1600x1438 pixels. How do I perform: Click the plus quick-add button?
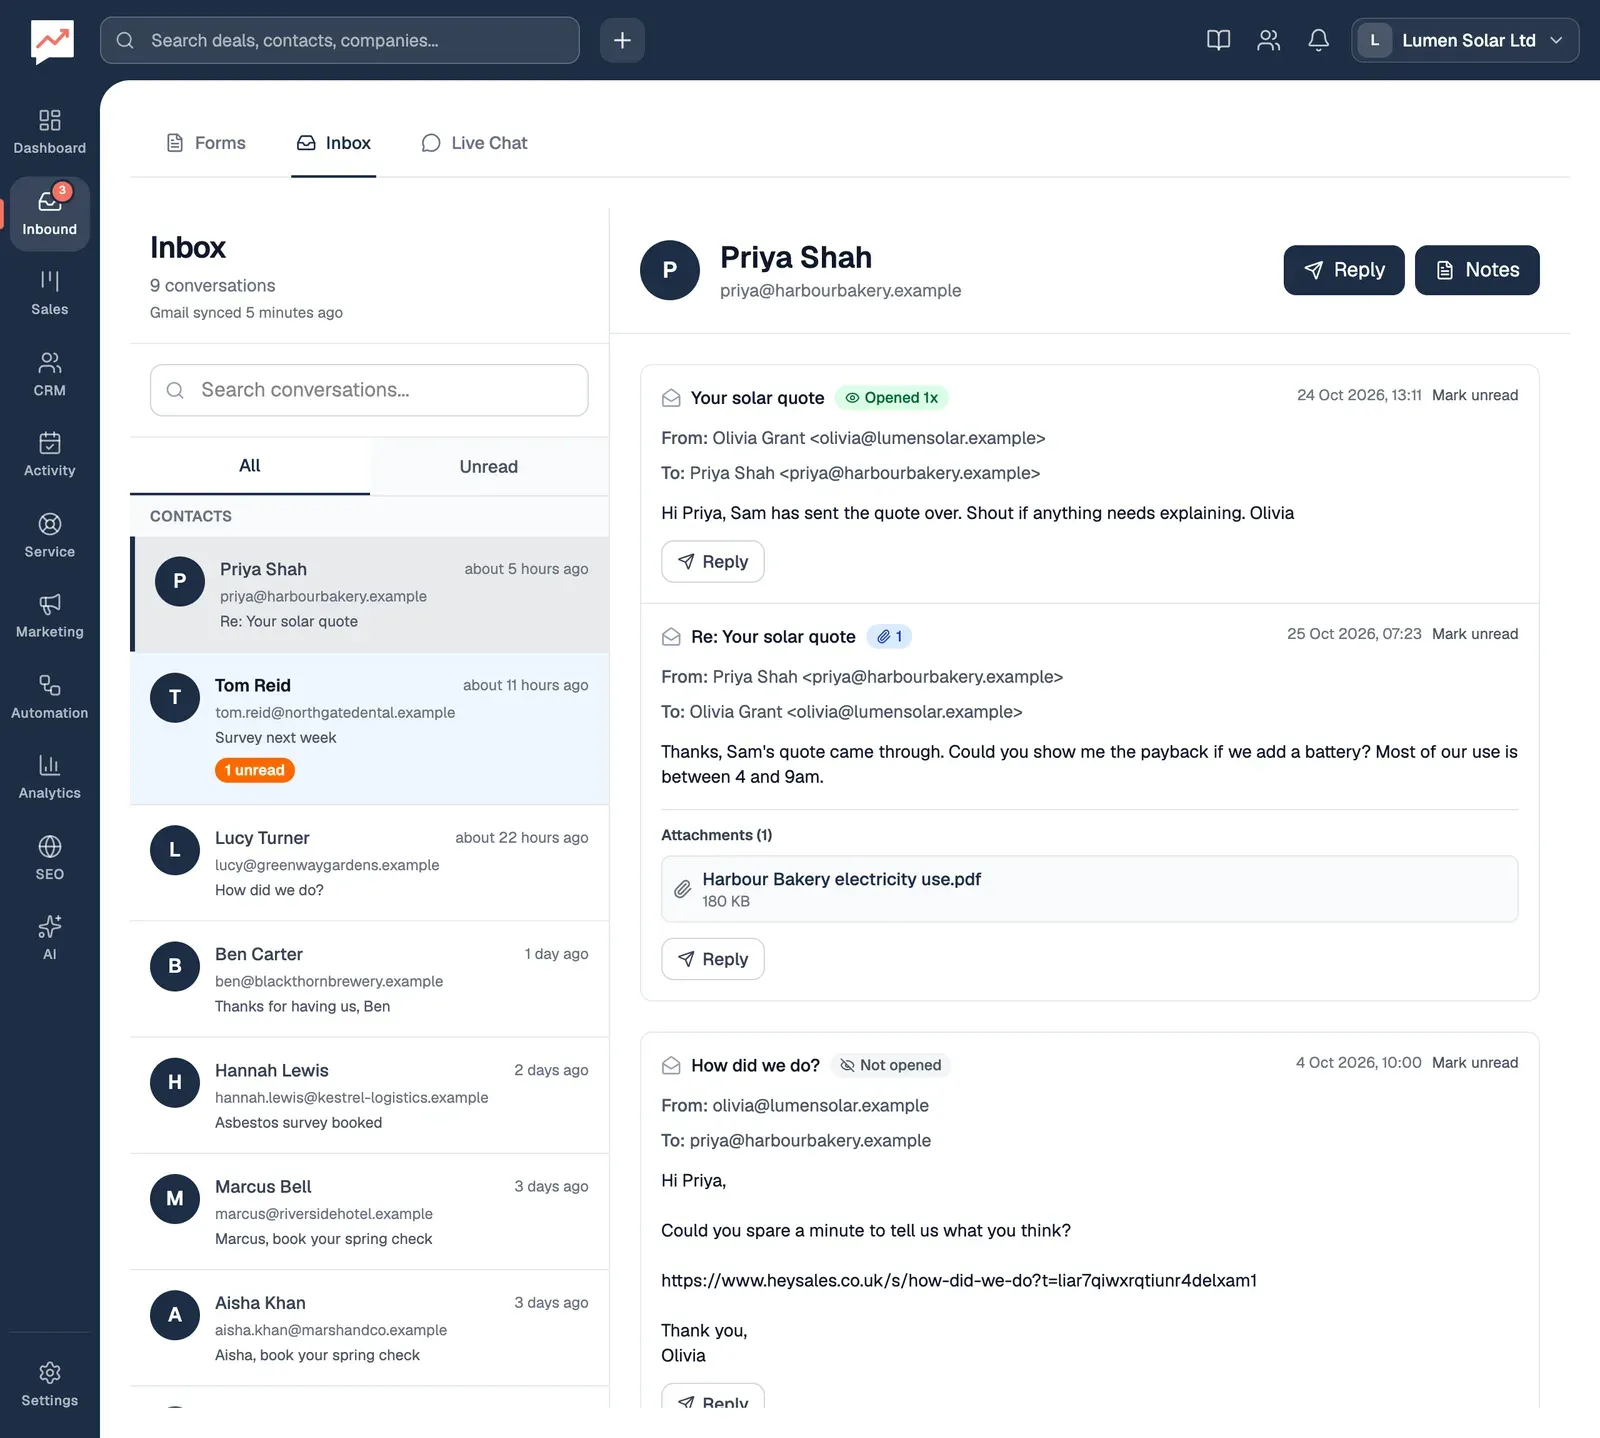(622, 40)
